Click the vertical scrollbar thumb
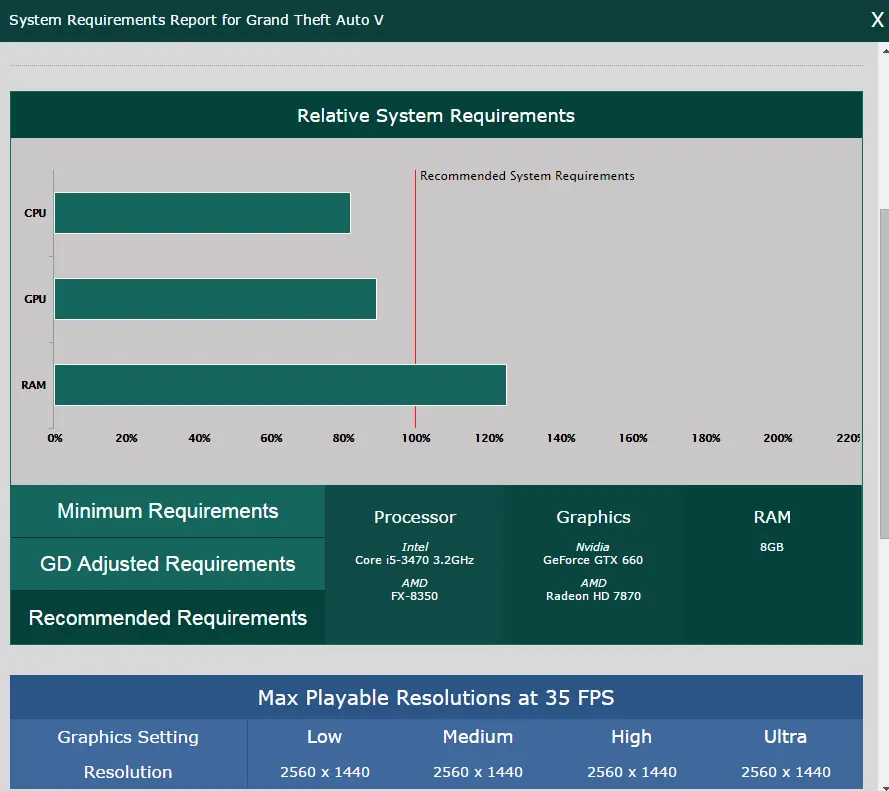This screenshot has height=791, width=889. point(884,374)
